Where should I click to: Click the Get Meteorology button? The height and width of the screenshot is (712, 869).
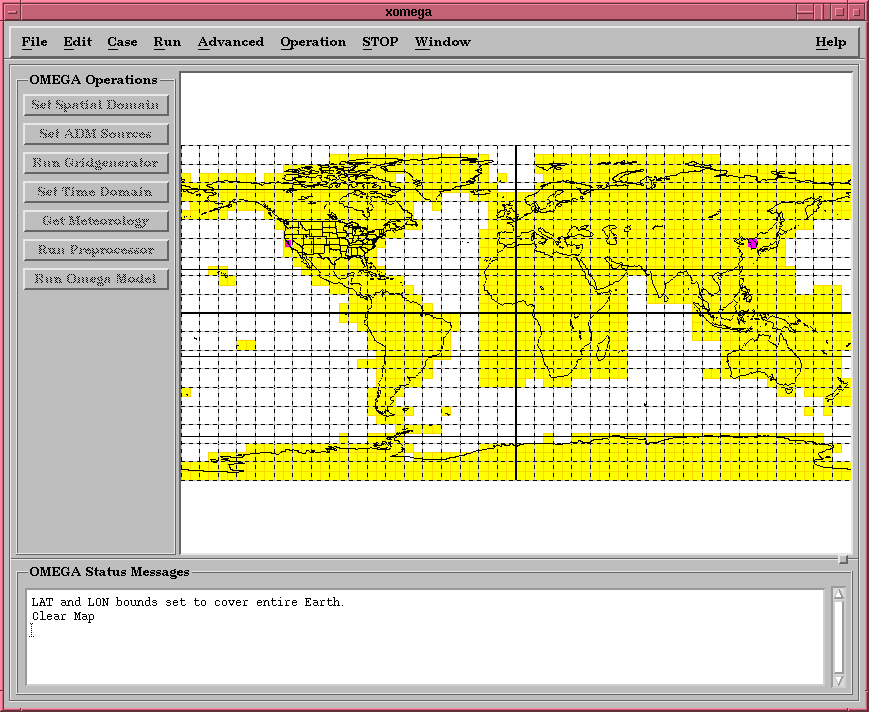point(96,221)
